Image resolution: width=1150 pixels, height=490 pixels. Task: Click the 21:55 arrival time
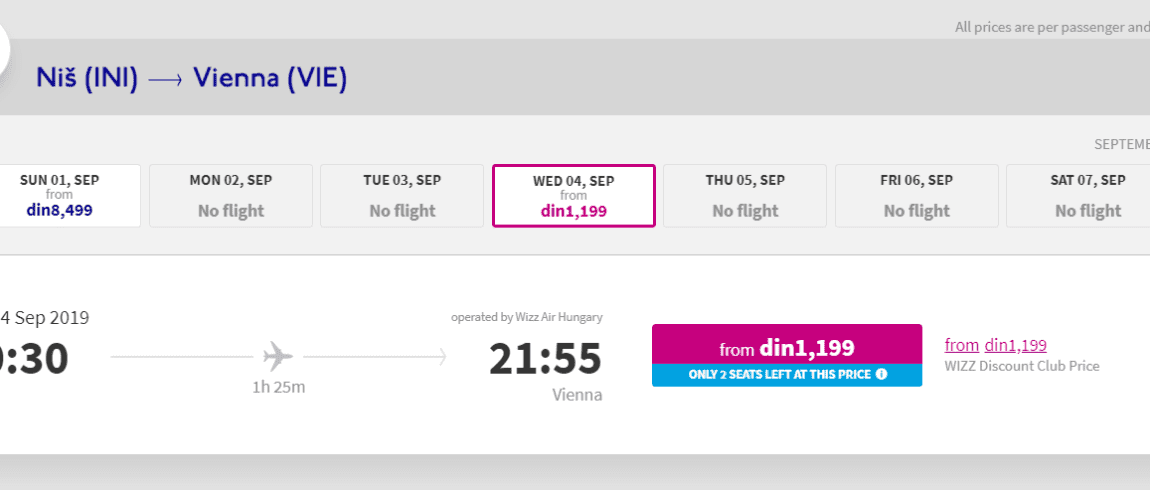tap(545, 359)
